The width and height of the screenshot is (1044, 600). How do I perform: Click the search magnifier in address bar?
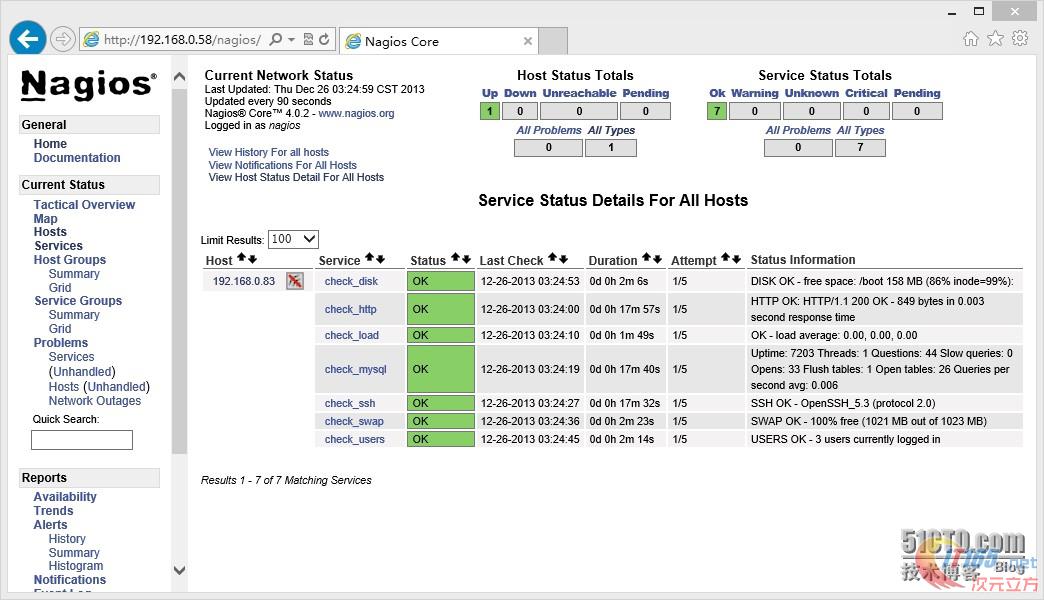(x=276, y=39)
